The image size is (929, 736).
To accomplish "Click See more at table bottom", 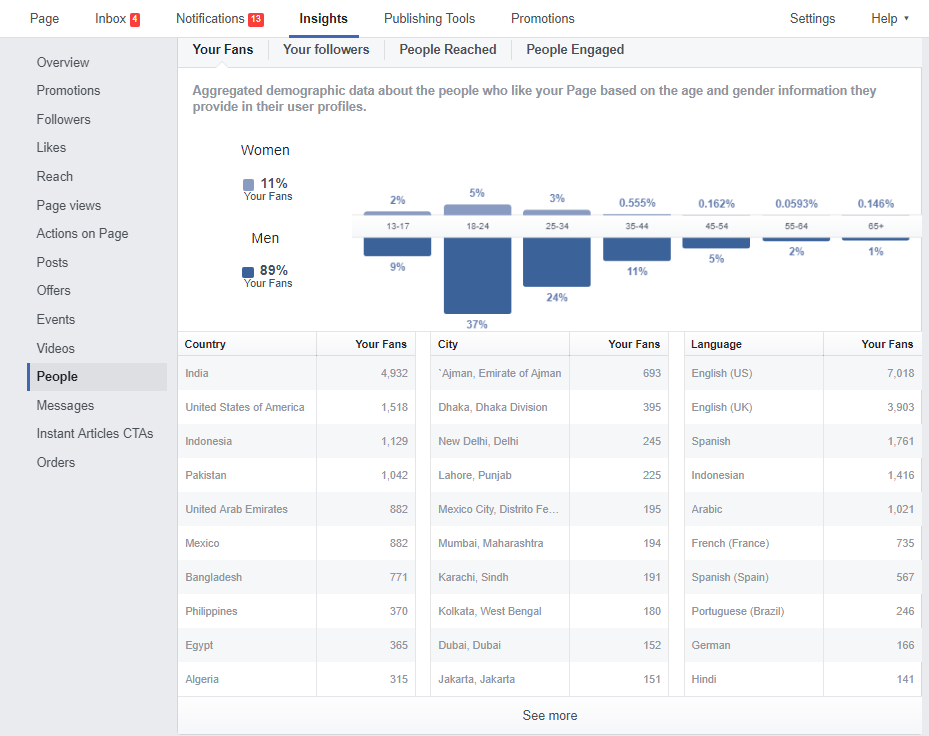I will (550, 716).
